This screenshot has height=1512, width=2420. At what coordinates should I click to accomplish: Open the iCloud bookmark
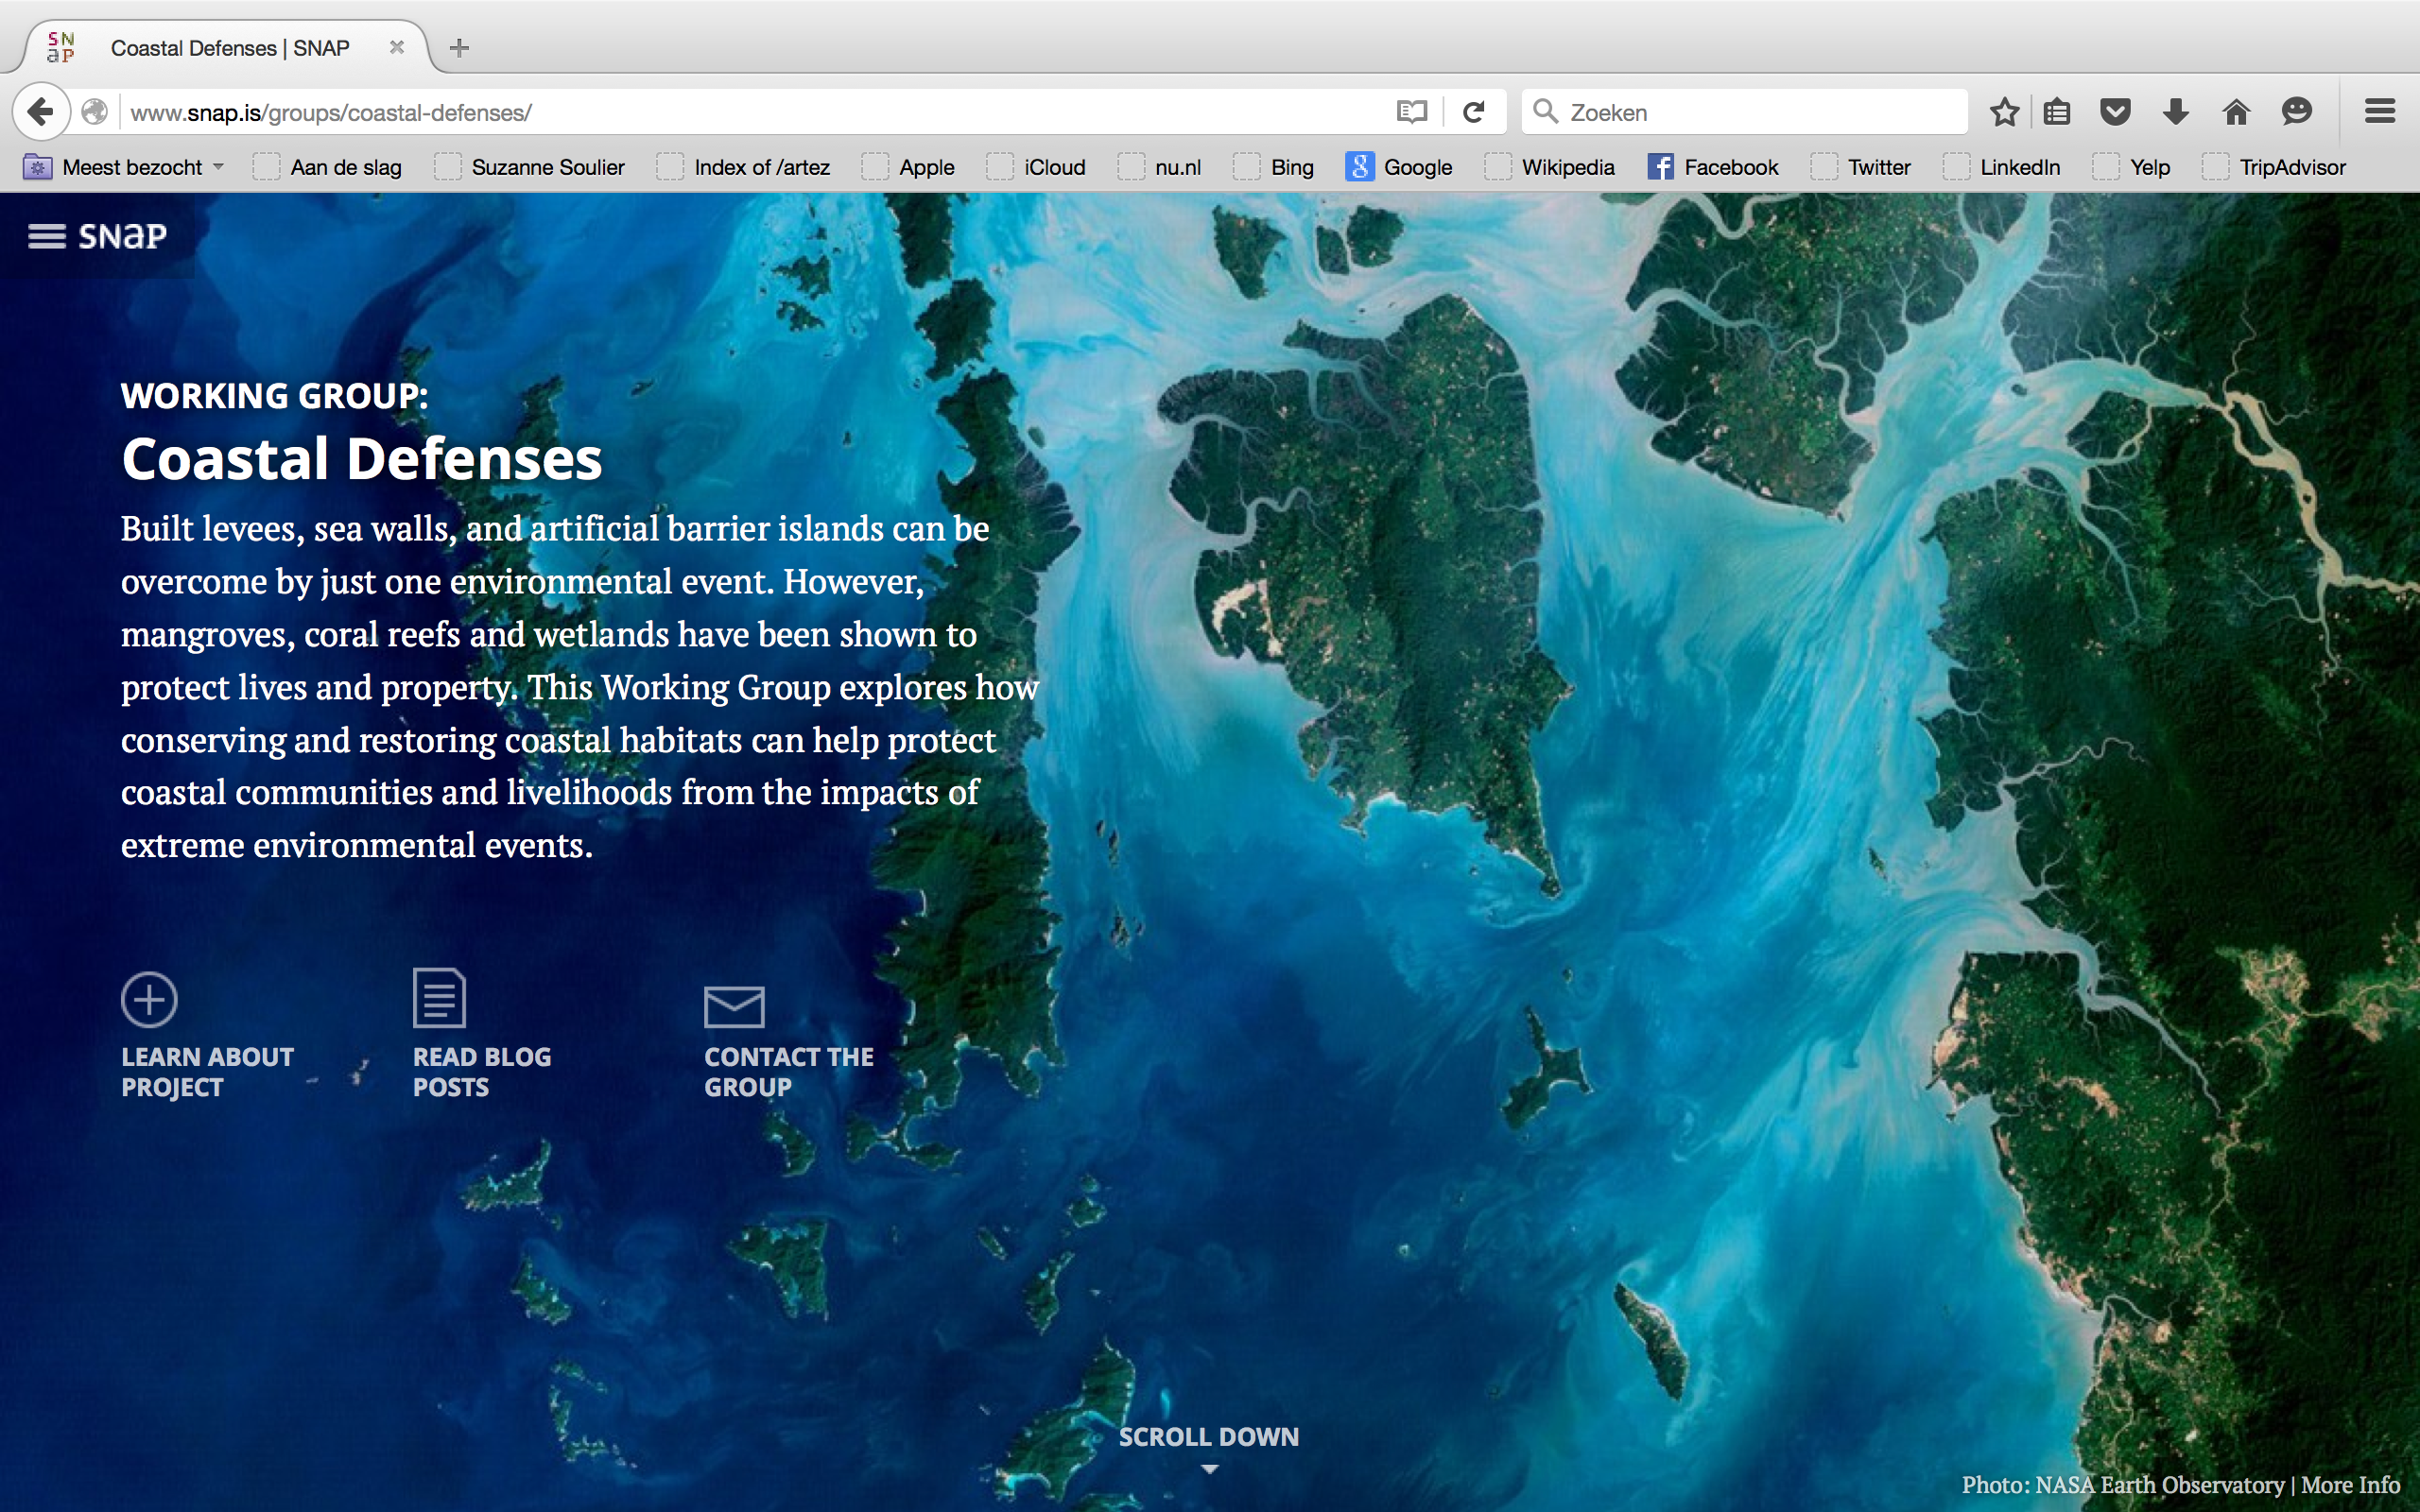[x=1037, y=167]
